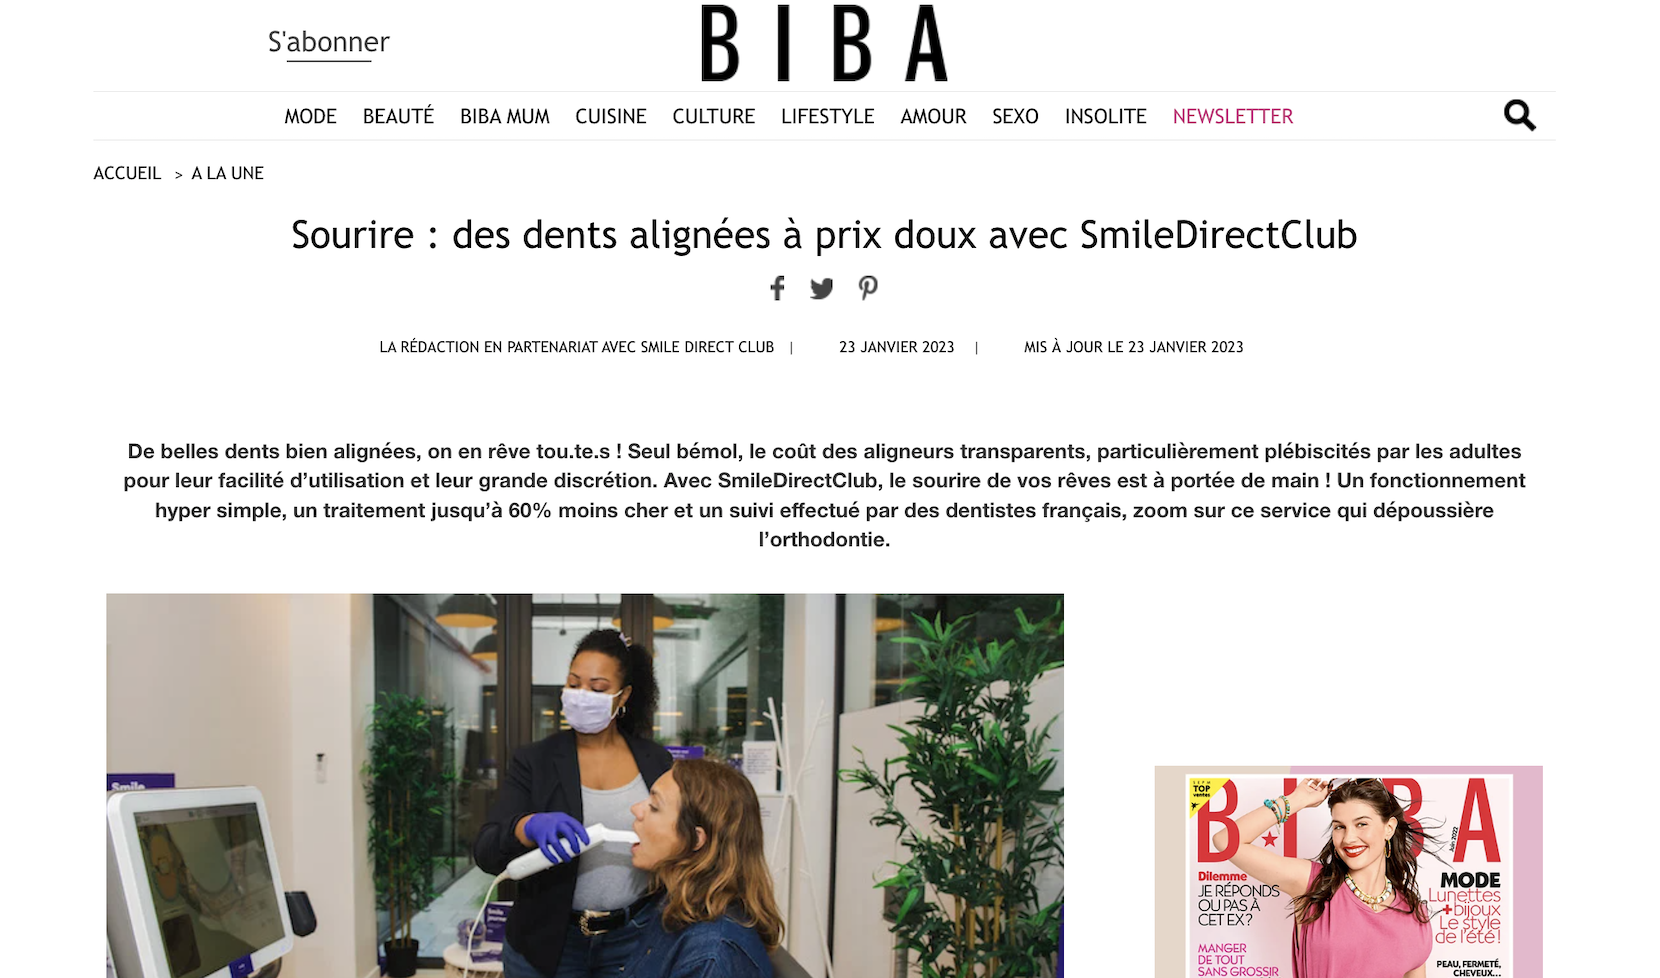The height and width of the screenshot is (978, 1660).
Task: Open the BIBA magazine cover thumbnail
Action: [x=1348, y=872]
